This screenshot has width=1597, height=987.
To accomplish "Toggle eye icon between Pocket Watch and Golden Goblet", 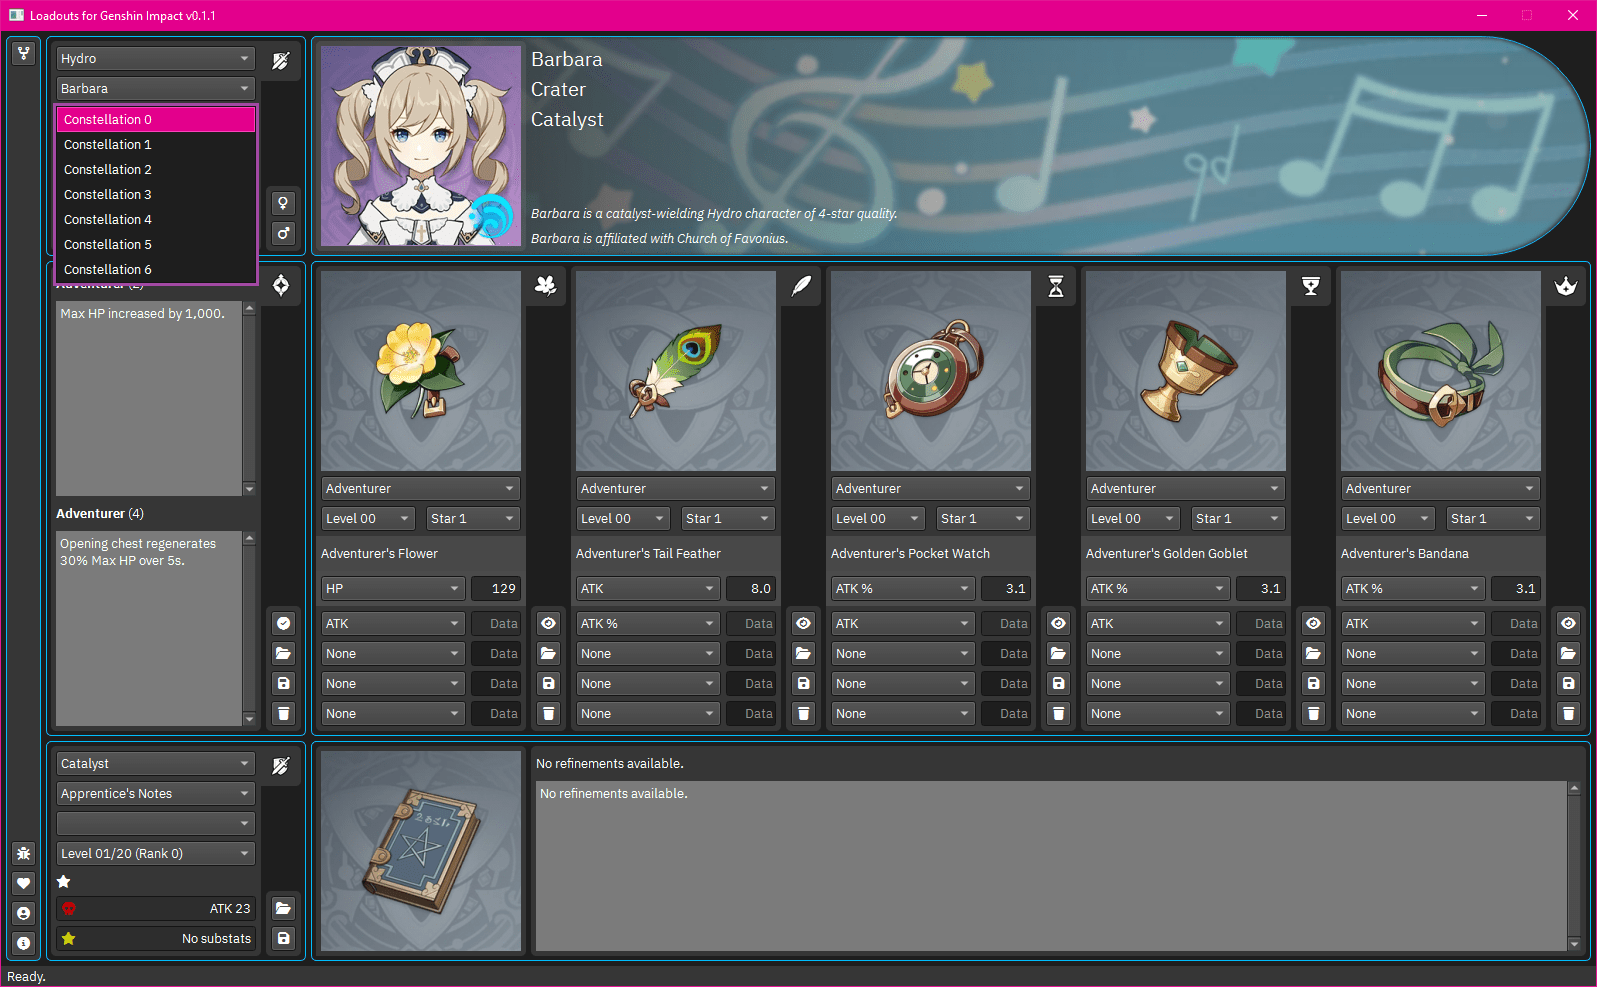I will pos(1059,623).
